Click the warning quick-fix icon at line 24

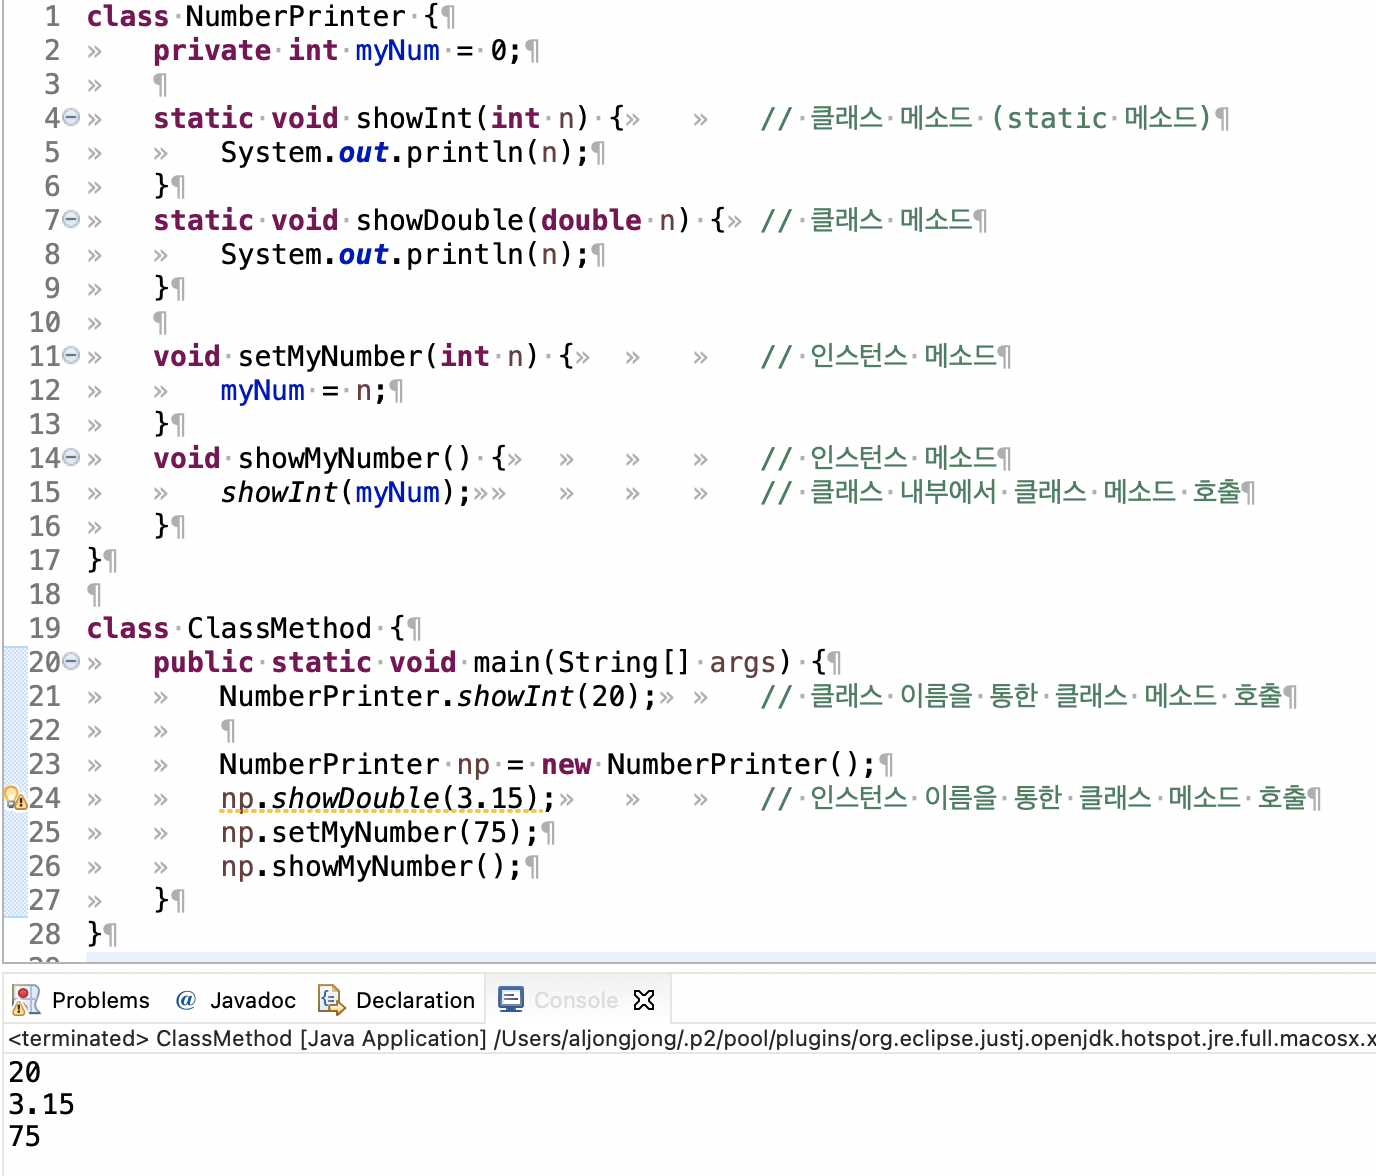[15, 798]
